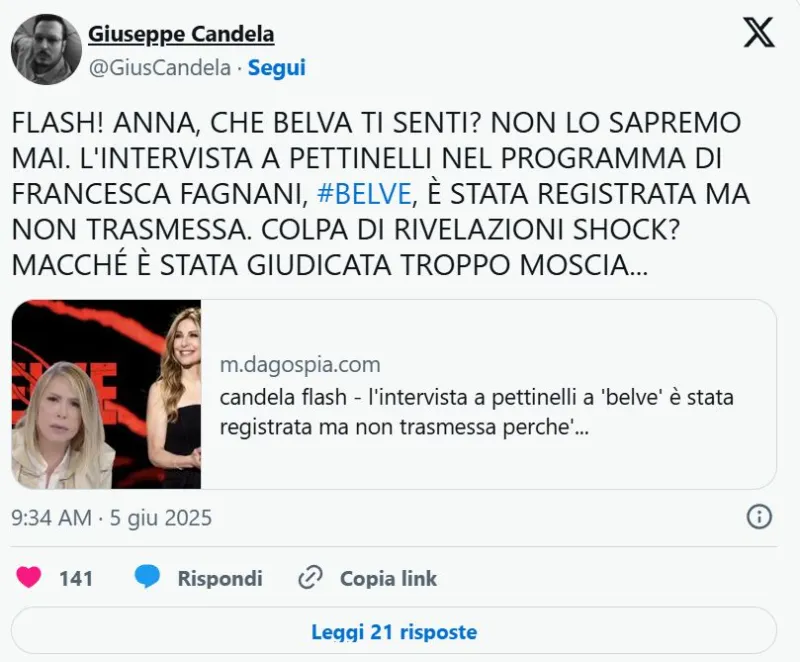Open the candela flash article headline
The width and height of the screenshot is (800, 662).
tap(477, 412)
